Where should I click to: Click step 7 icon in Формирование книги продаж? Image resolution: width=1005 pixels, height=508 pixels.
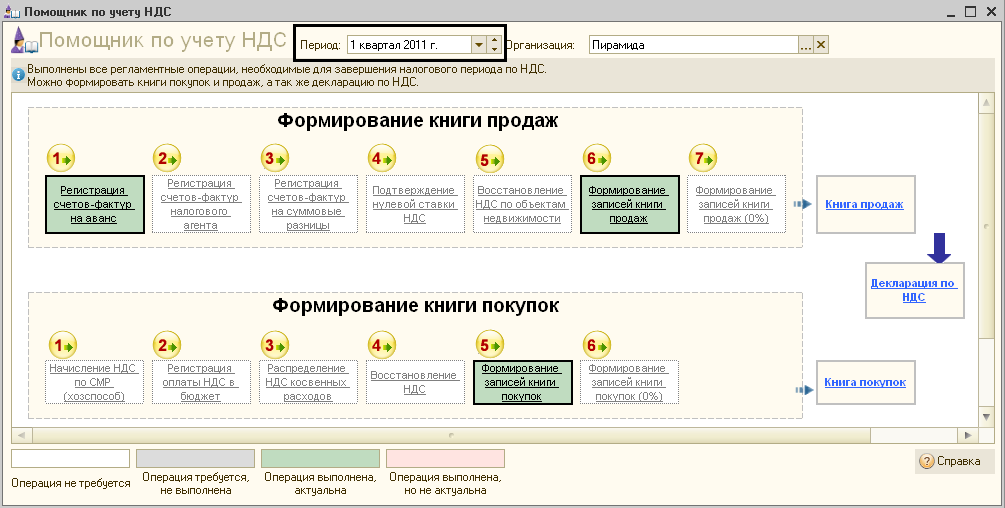coord(703,158)
